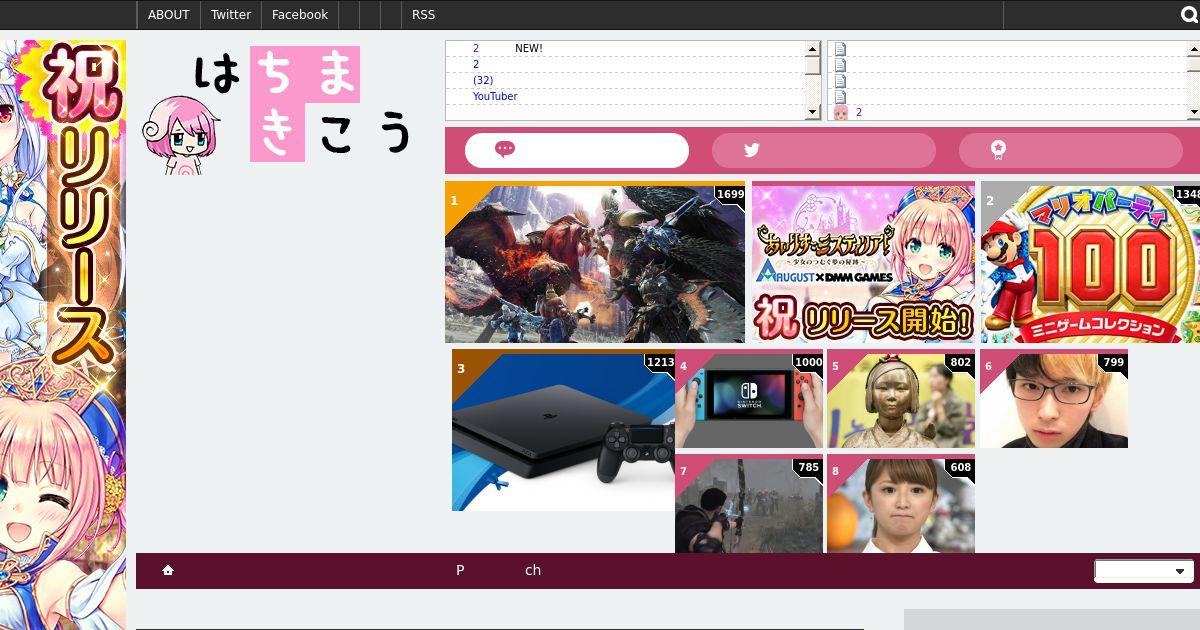This screenshot has height=630, width=1200.
Task: Click the 802 comment count badge
Action: [961, 363]
